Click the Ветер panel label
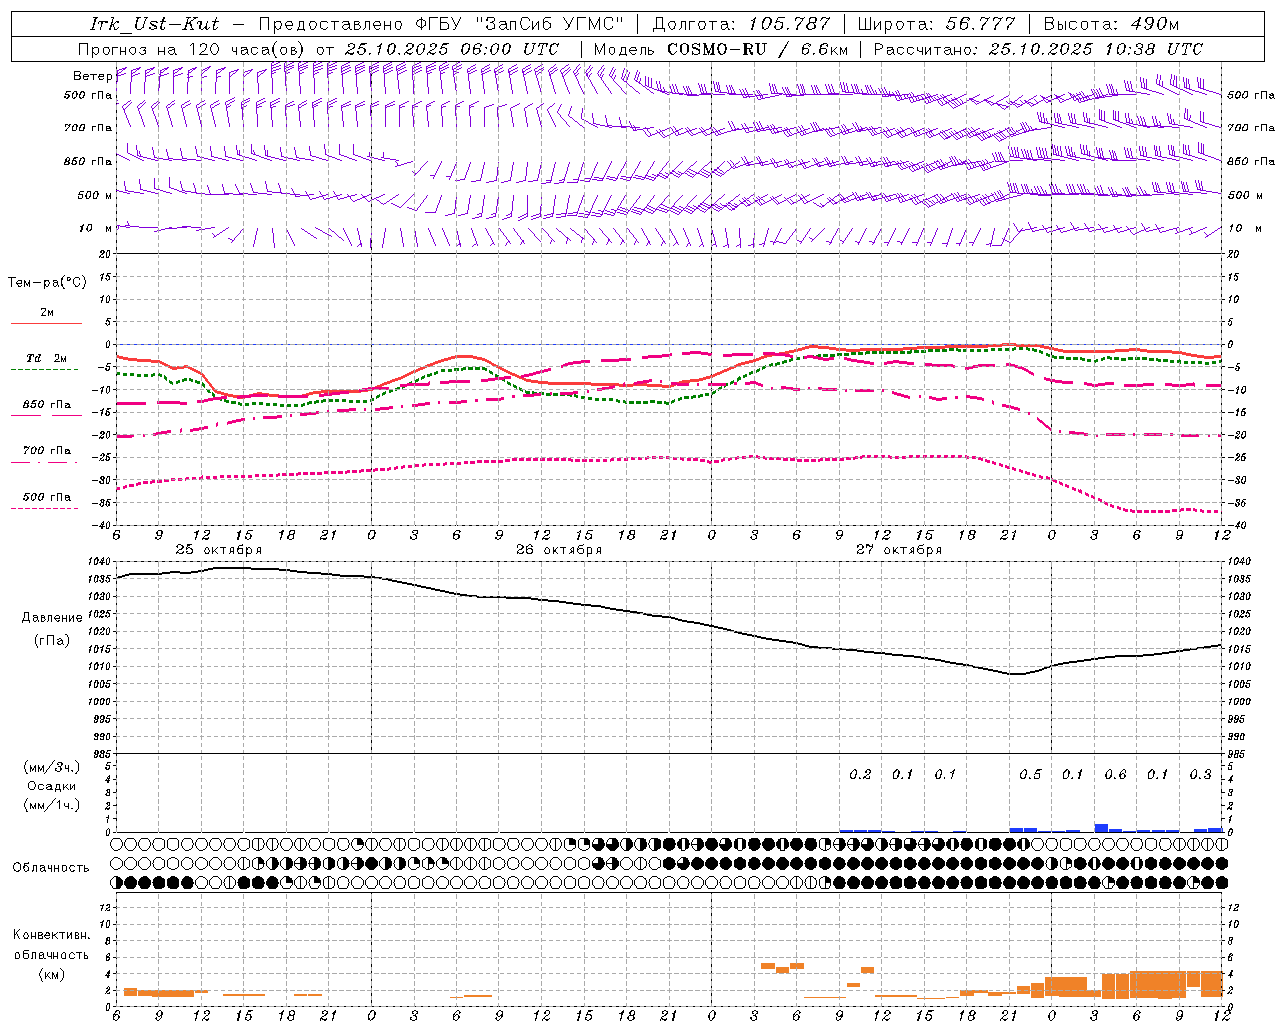 pos(92,76)
